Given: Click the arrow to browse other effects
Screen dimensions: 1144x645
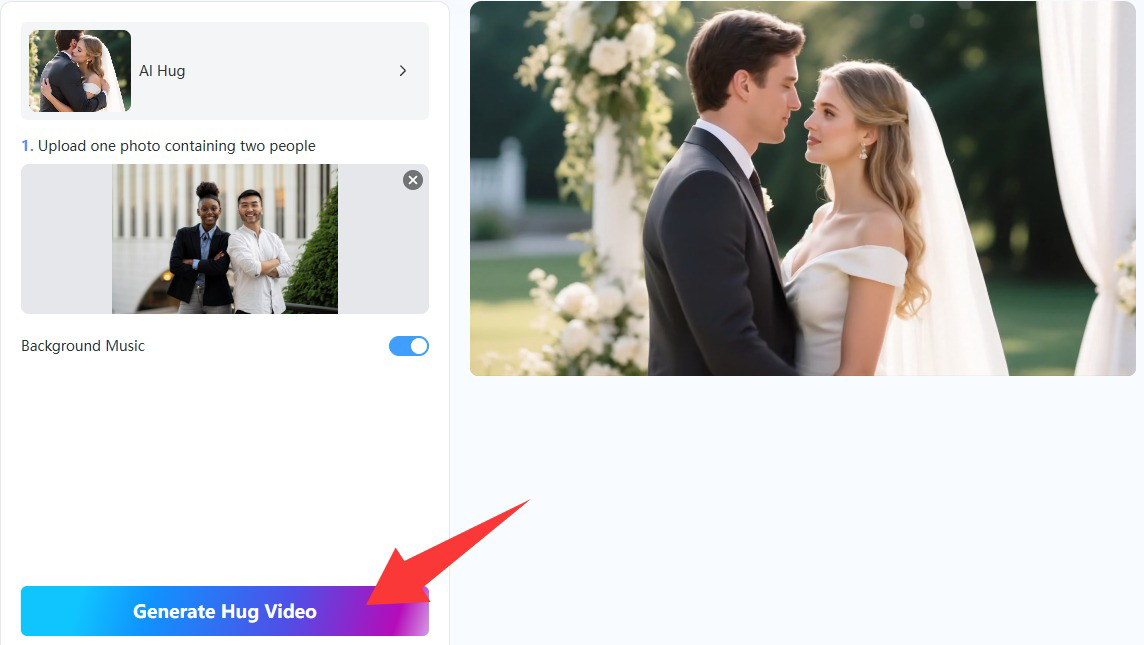Looking at the screenshot, I should pyautogui.click(x=403, y=70).
